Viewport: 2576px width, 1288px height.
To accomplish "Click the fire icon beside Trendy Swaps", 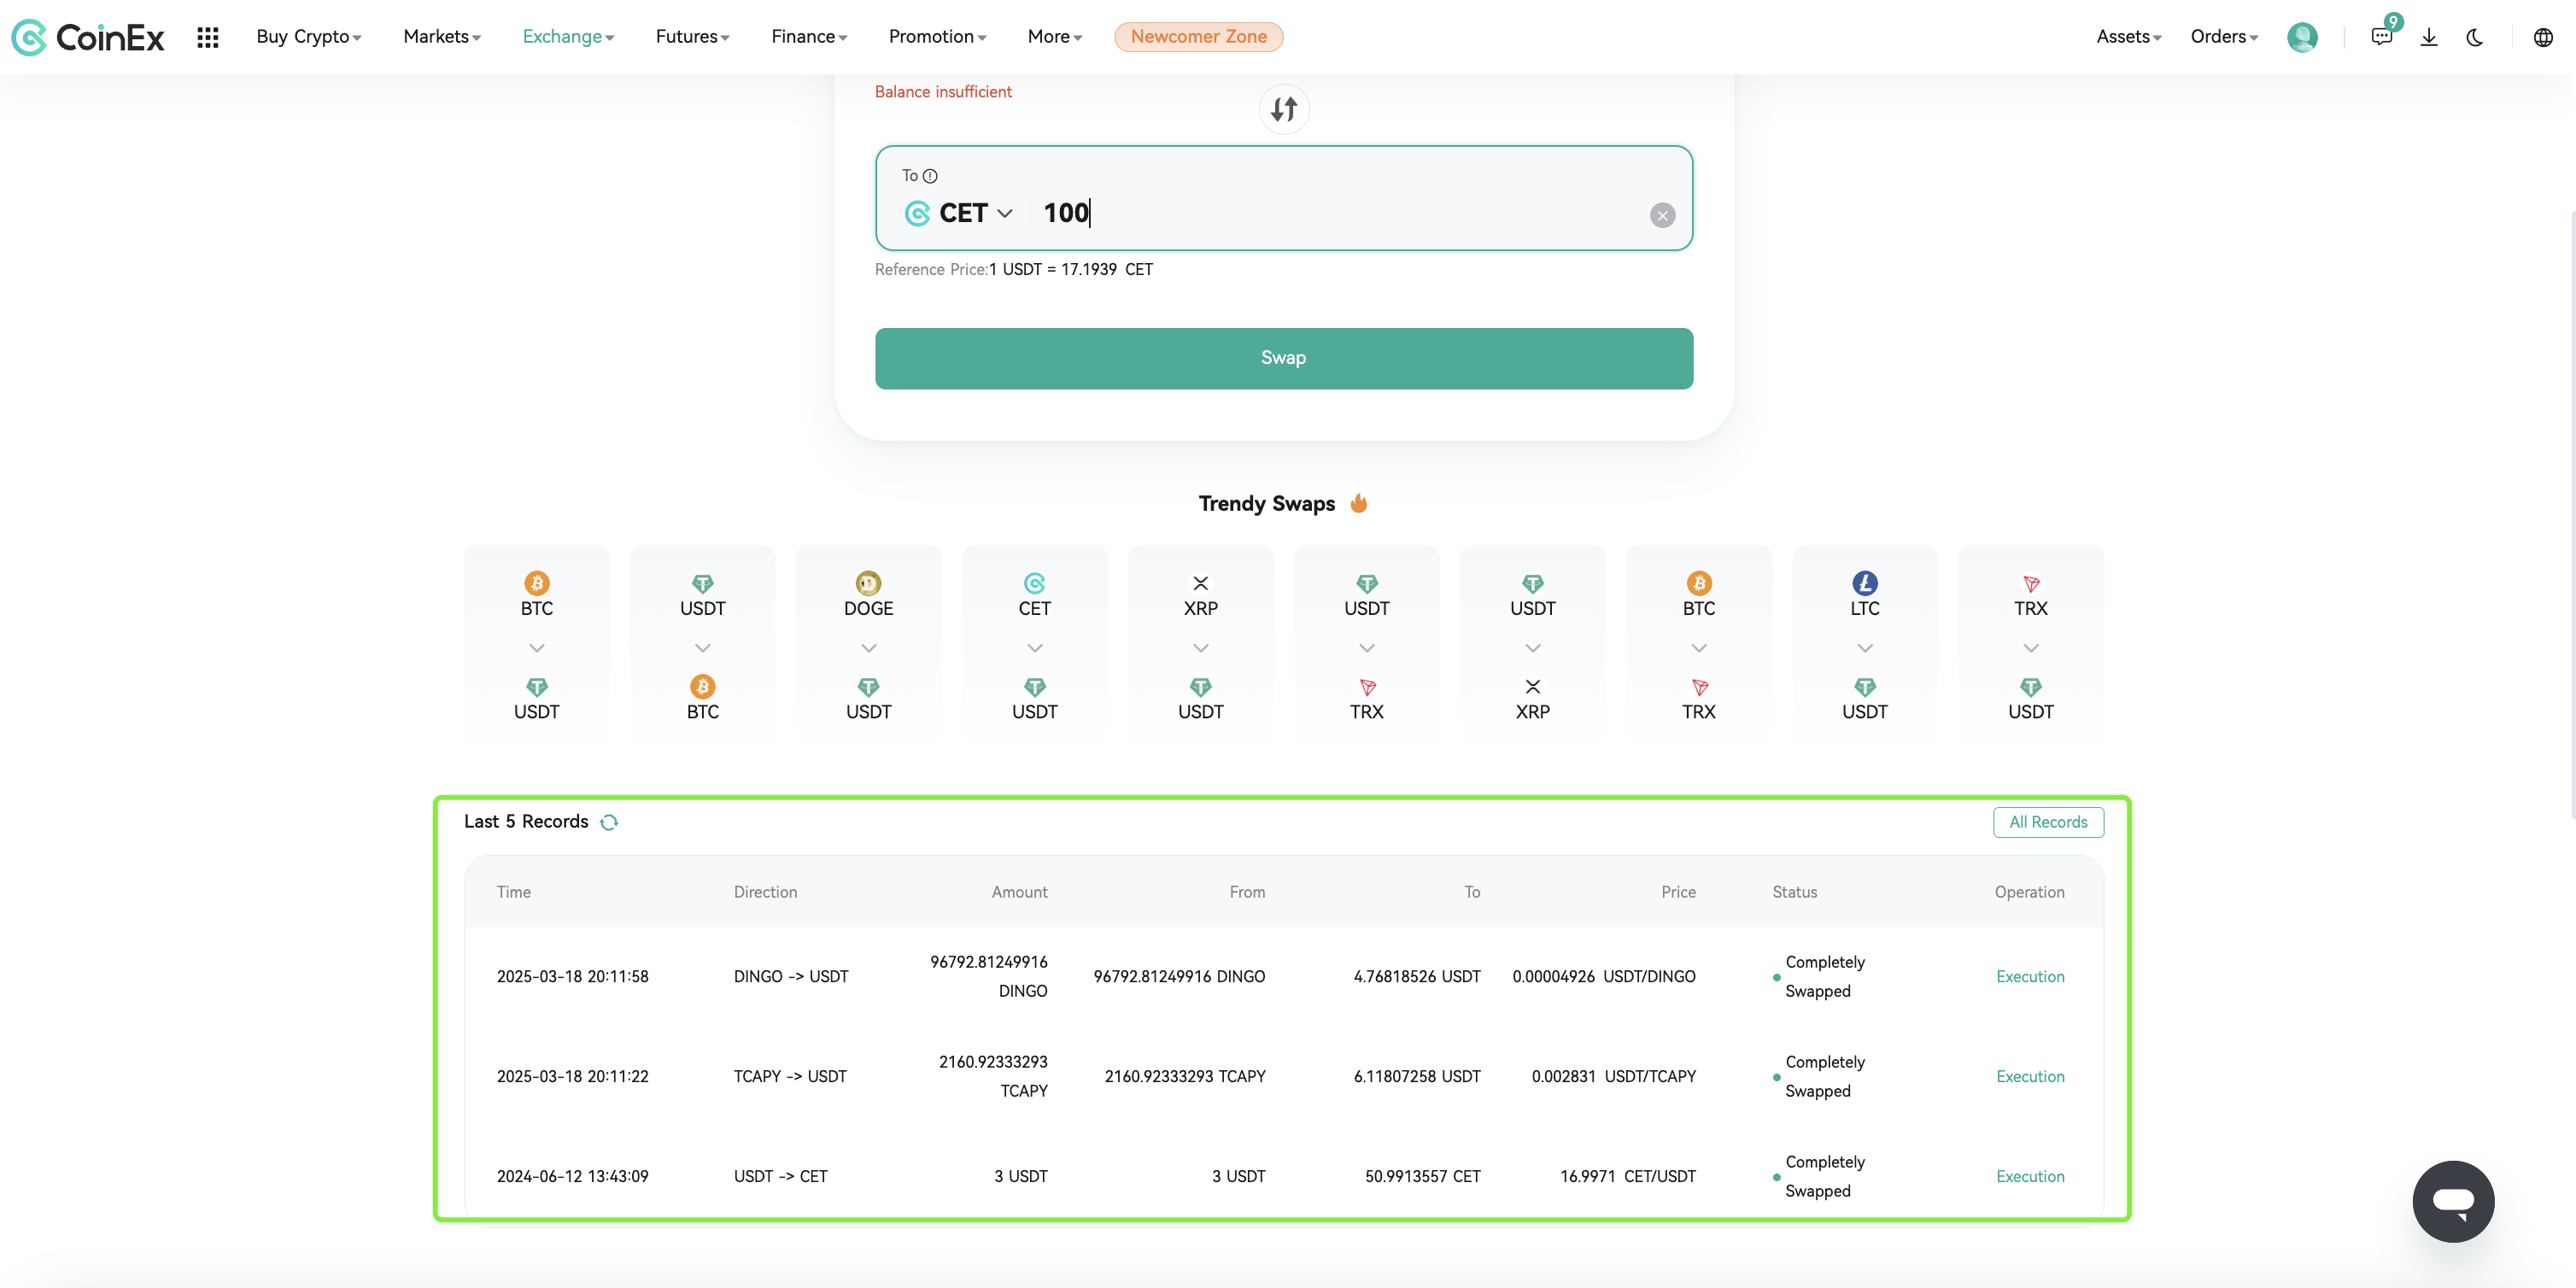I will click(x=1358, y=503).
